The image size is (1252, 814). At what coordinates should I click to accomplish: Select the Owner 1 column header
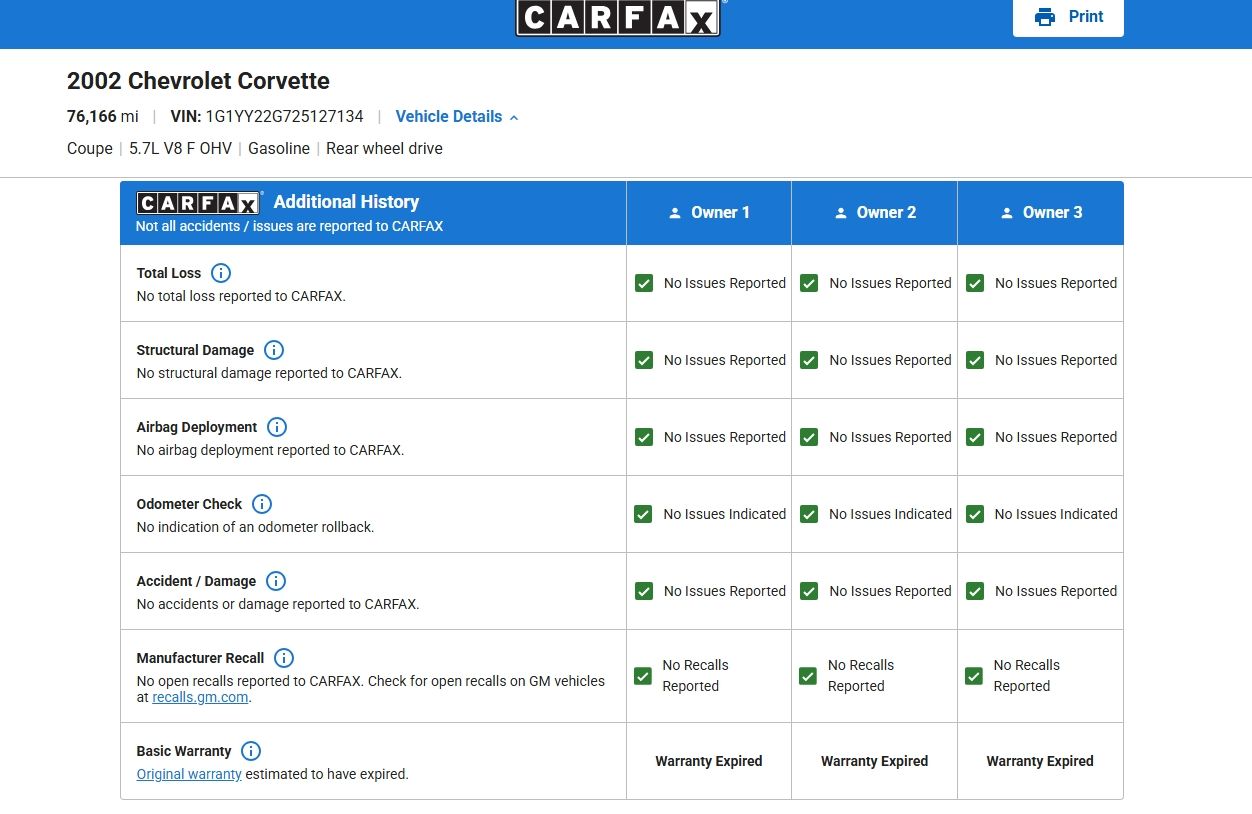(x=709, y=213)
